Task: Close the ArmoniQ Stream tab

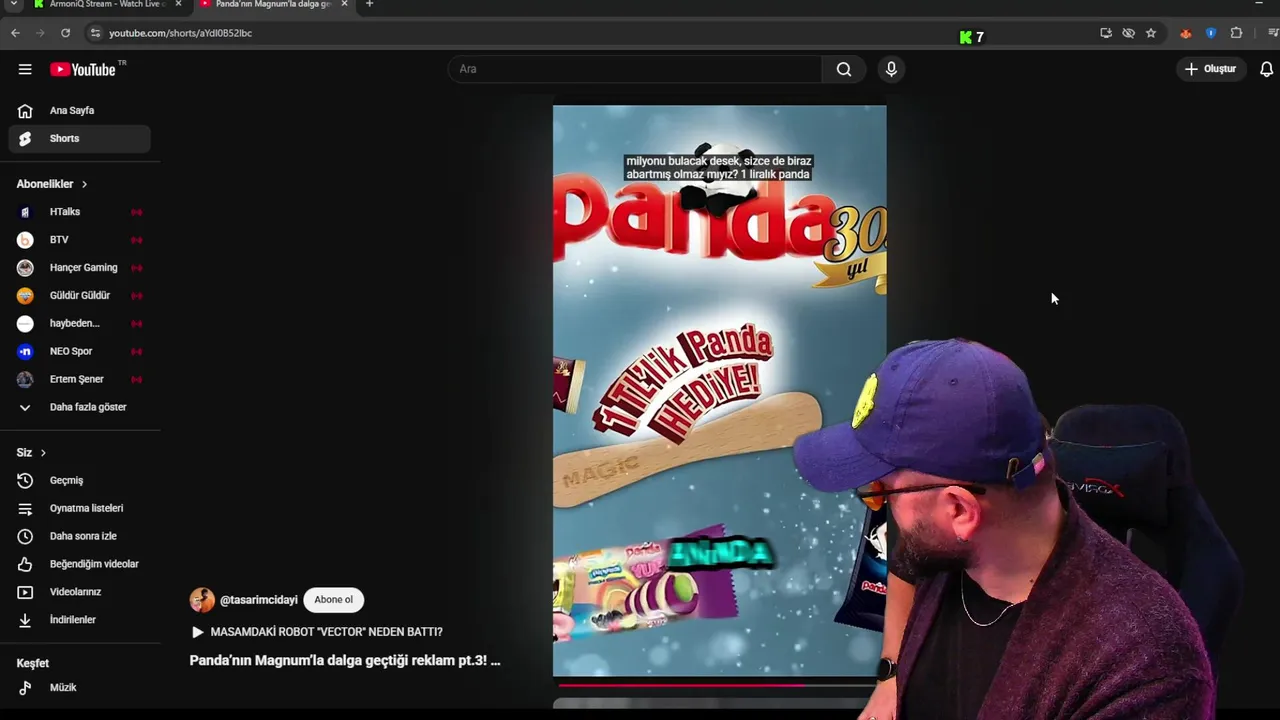Action: pyautogui.click(x=178, y=4)
